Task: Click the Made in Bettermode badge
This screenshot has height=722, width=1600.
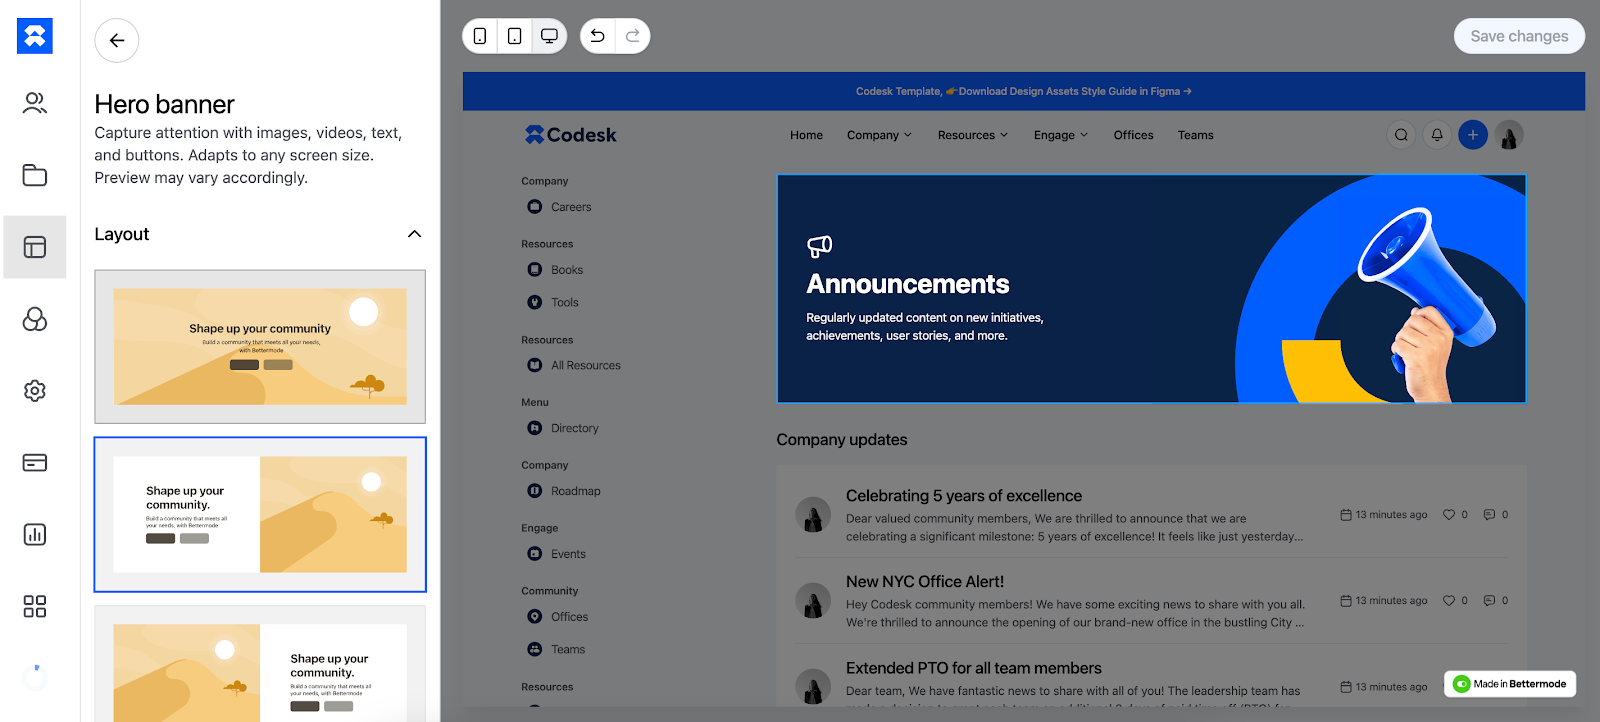Action: 1510,684
